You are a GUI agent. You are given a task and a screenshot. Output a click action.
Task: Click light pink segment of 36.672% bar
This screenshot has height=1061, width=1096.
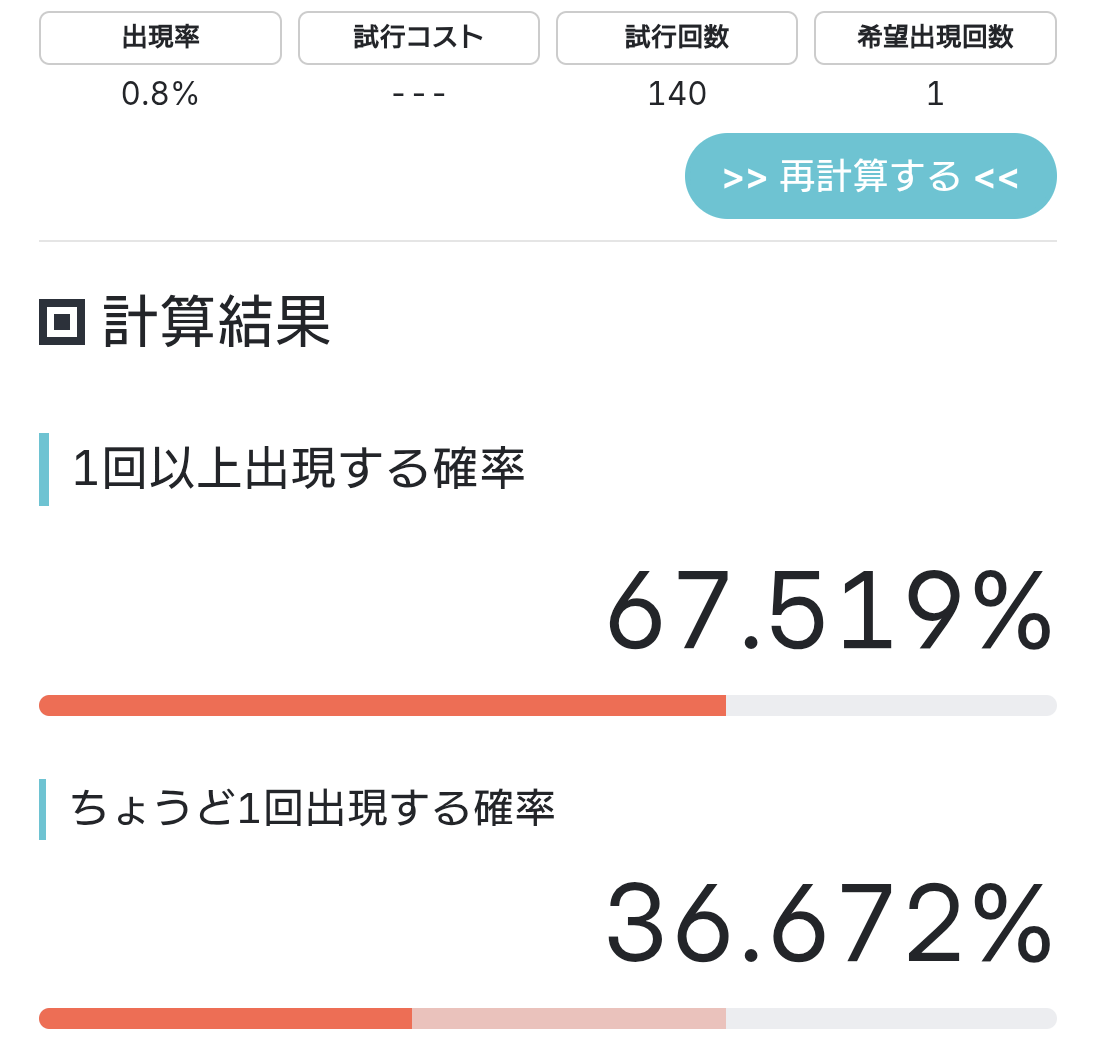(x=568, y=1019)
